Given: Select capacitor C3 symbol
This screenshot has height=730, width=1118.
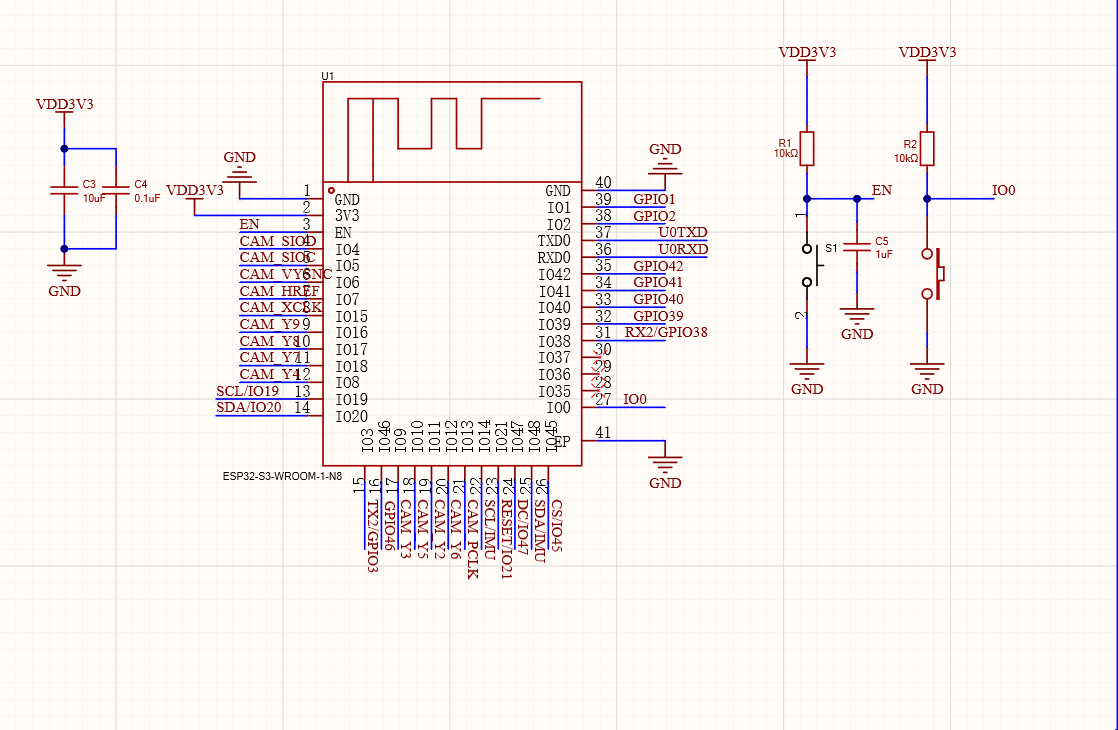Looking at the screenshot, I should (x=64, y=190).
